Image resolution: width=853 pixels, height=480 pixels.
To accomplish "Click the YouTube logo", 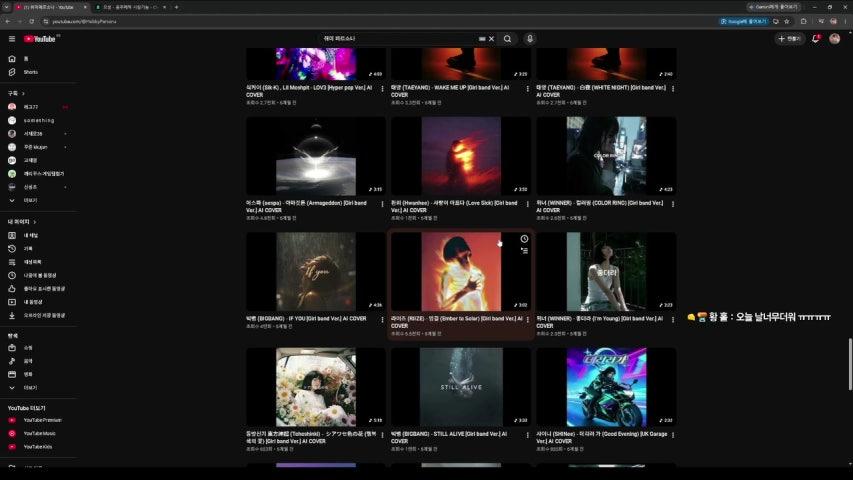I will [x=40, y=39].
